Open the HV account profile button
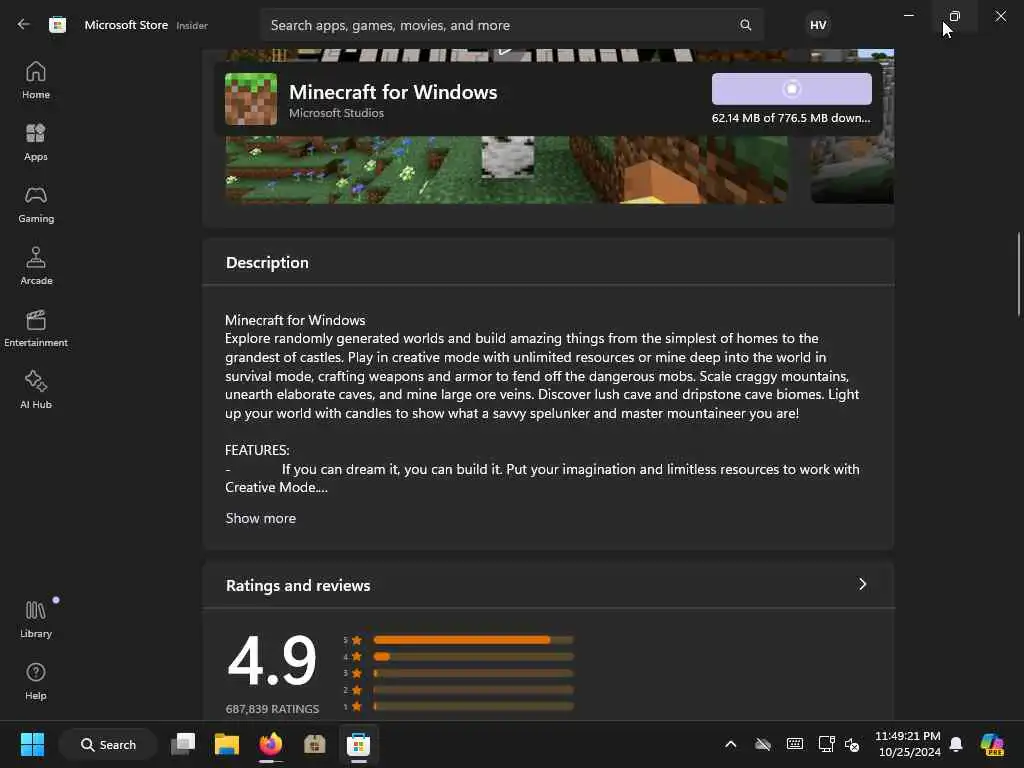This screenshot has height=768, width=1024. point(818,25)
